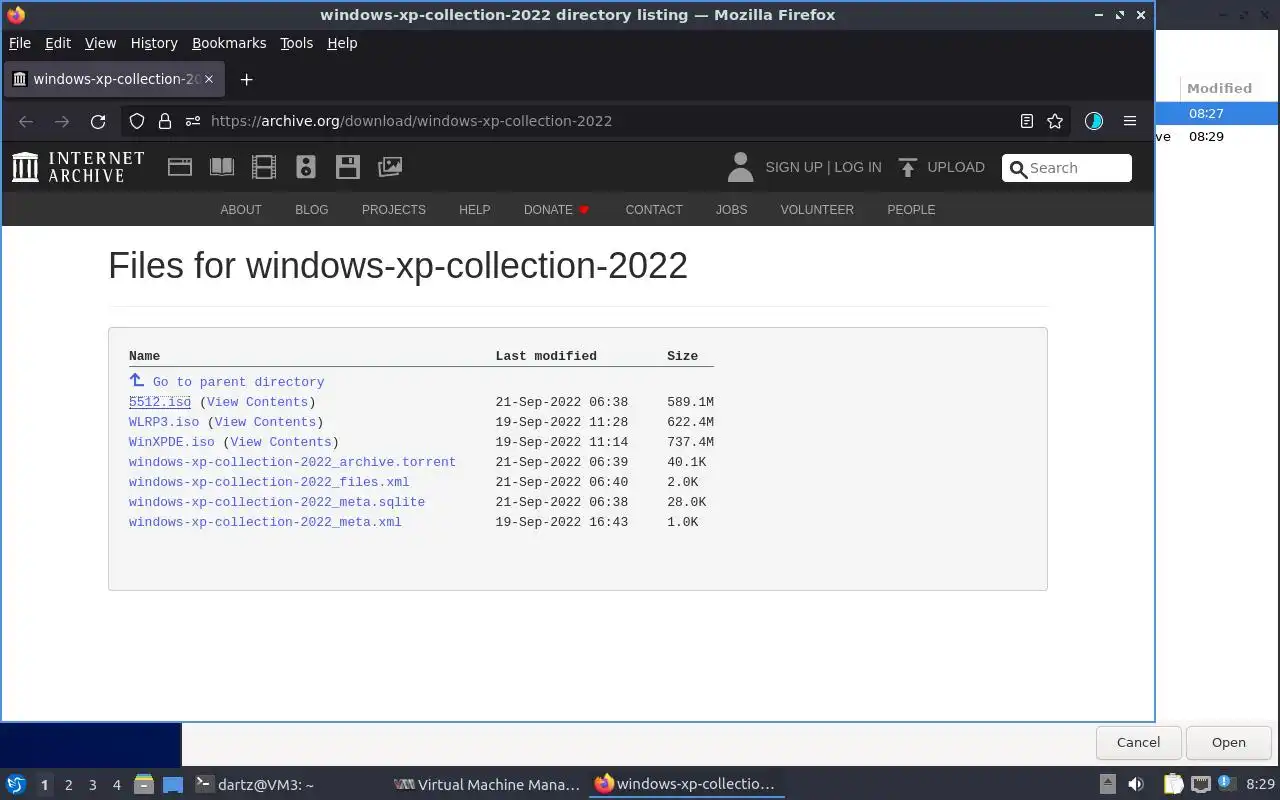The width and height of the screenshot is (1280, 800).
Task: Click the show desktop taskbar icon
Action: pyautogui.click(x=172, y=784)
